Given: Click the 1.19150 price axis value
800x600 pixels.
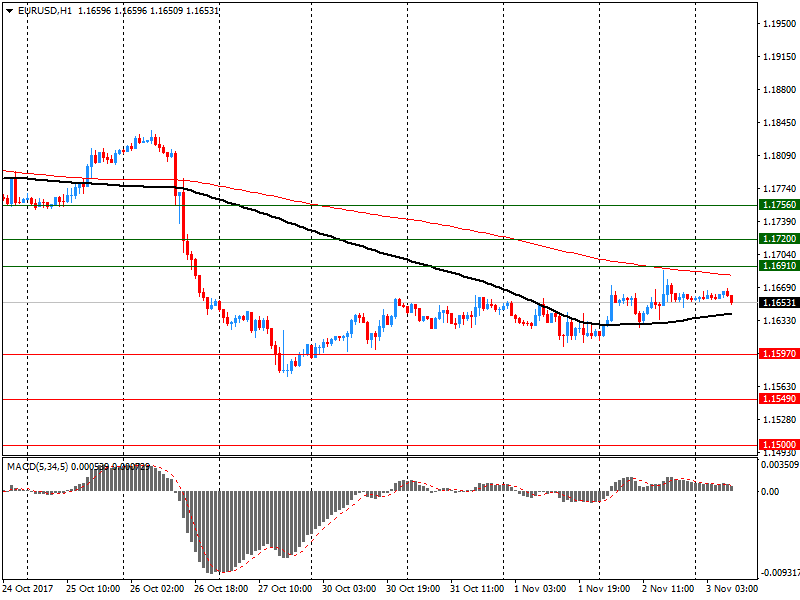Looking at the screenshot, I should coord(779,57).
